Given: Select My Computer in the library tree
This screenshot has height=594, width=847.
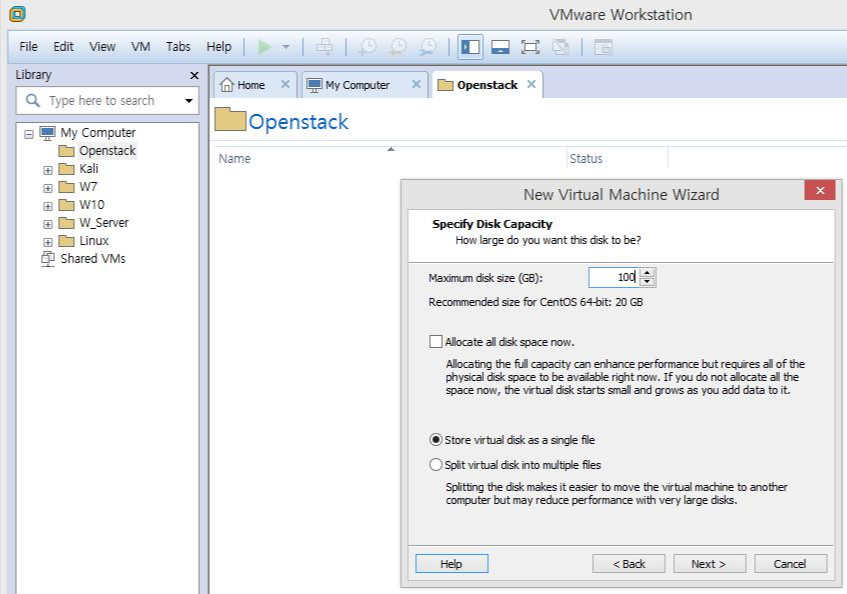Looking at the screenshot, I should point(98,133).
